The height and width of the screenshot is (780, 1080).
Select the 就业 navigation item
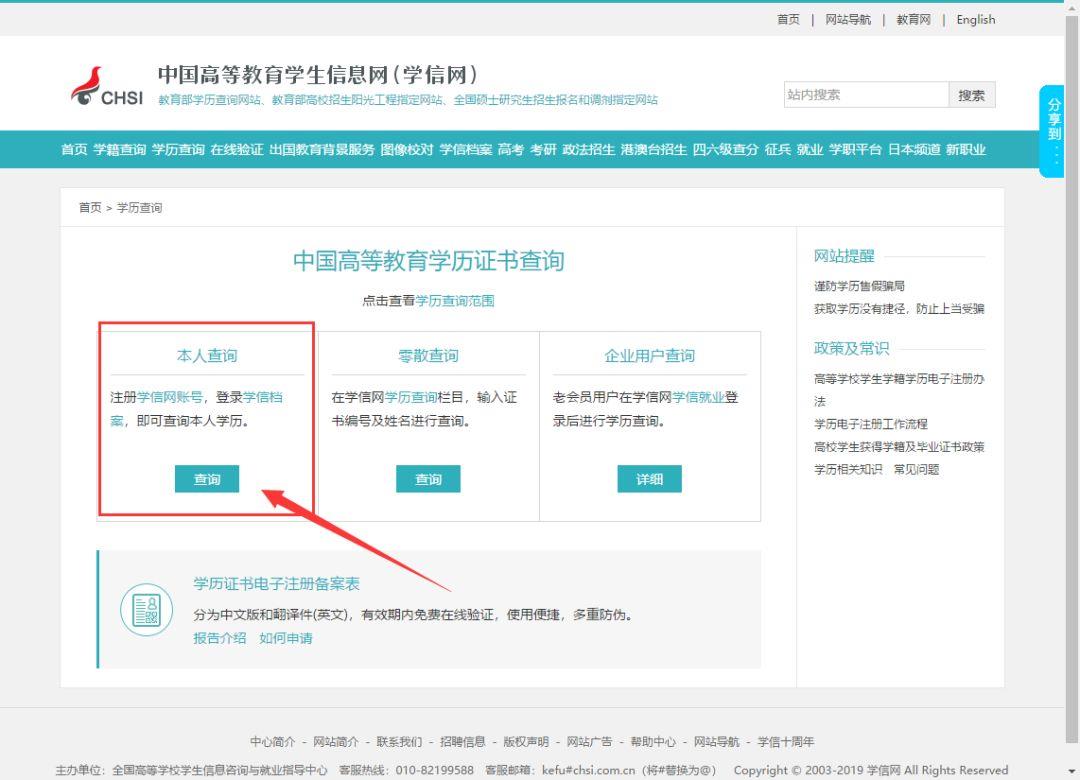pyautogui.click(x=810, y=150)
